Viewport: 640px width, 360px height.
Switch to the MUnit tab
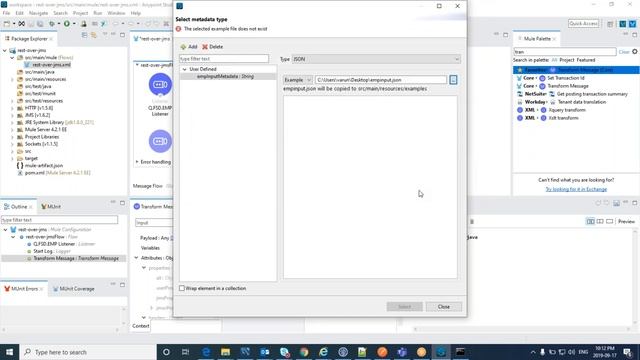51,207
